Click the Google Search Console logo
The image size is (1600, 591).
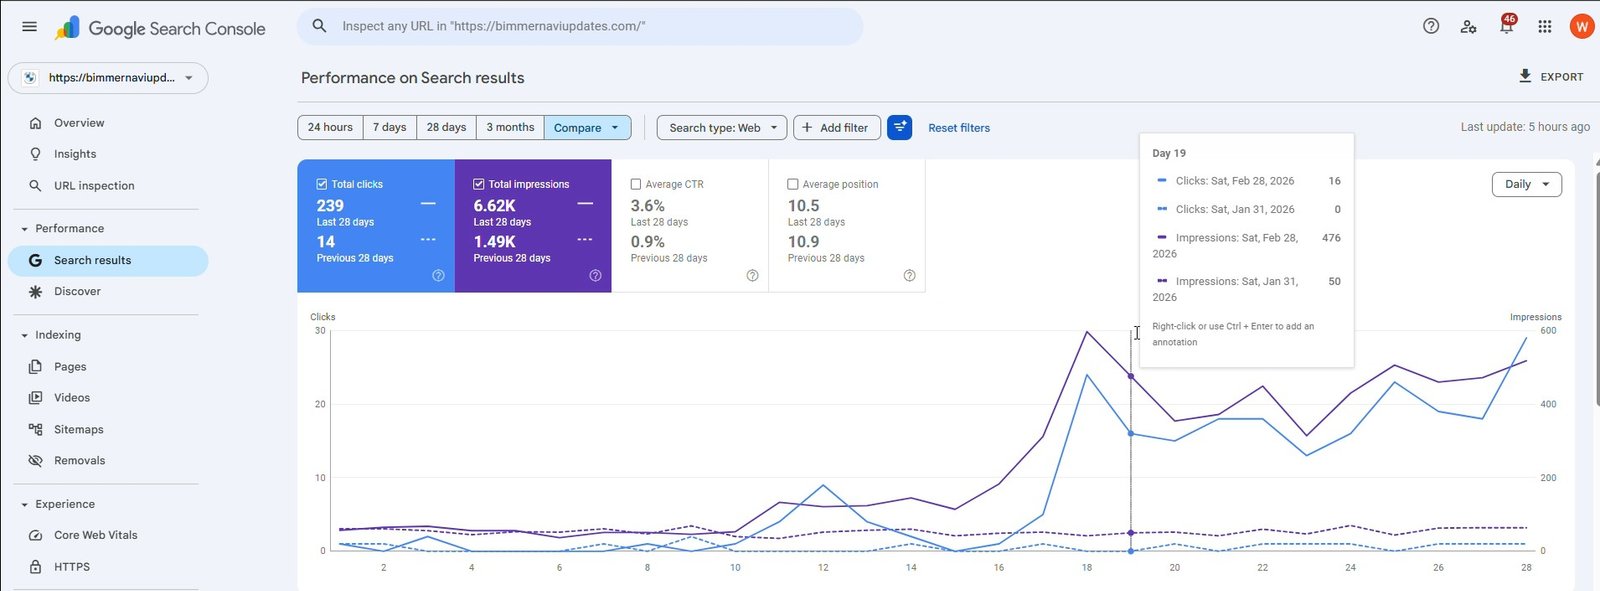[160, 28]
